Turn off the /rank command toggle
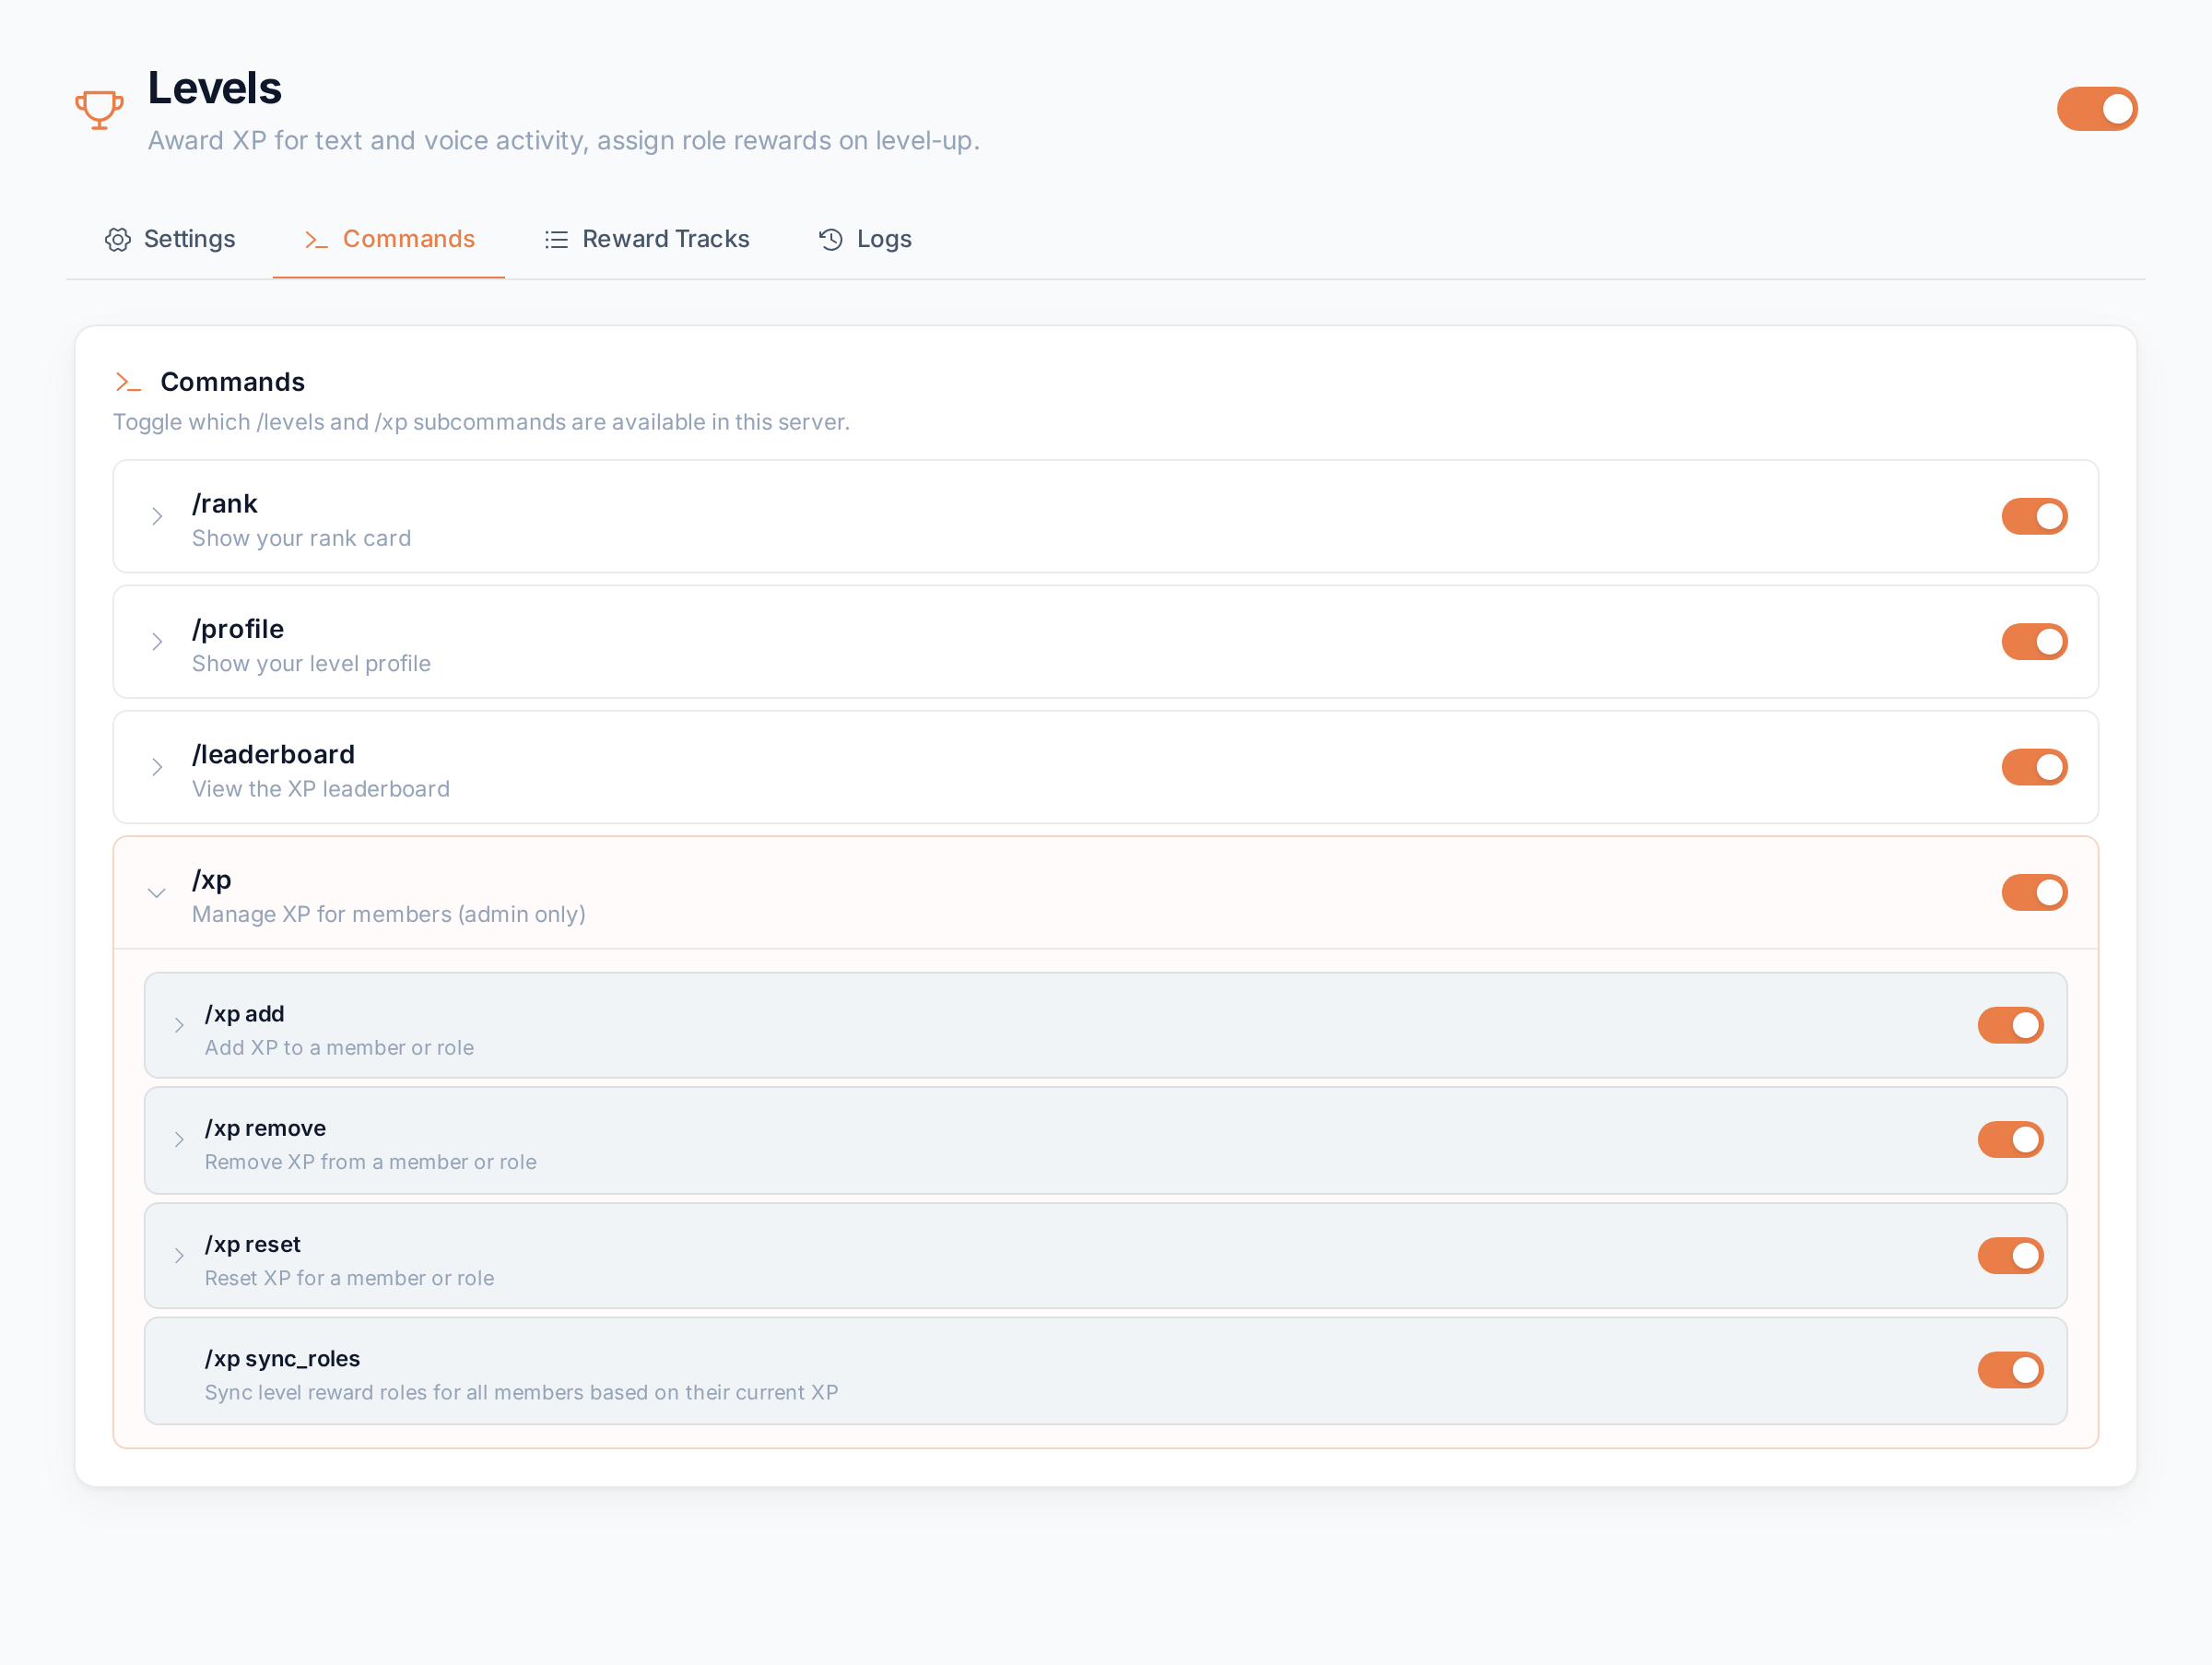2212x1665 pixels. tap(2034, 516)
